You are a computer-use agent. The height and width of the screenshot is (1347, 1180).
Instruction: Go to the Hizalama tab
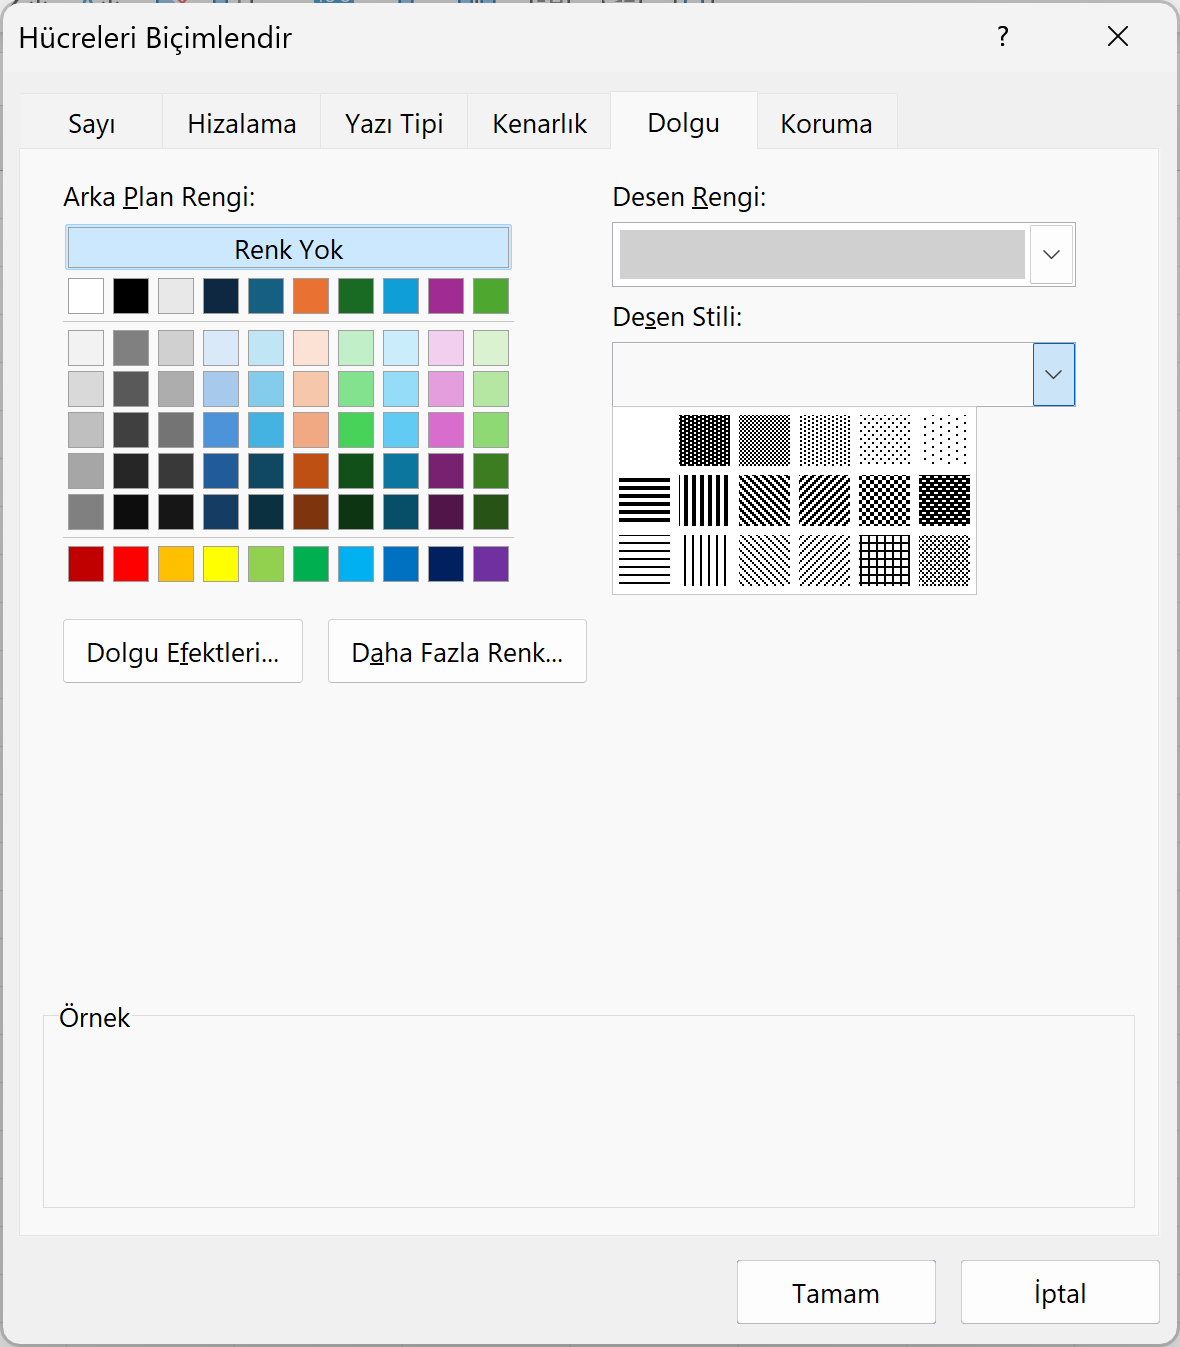242,123
